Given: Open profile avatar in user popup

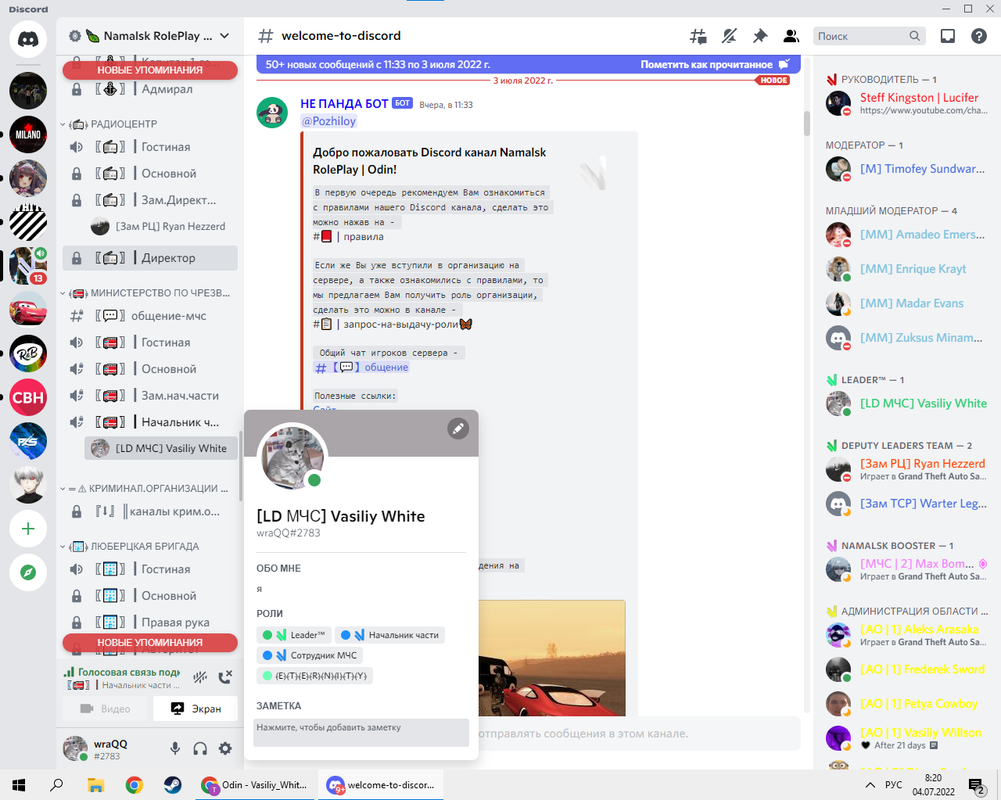Looking at the screenshot, I should (292, 457).
